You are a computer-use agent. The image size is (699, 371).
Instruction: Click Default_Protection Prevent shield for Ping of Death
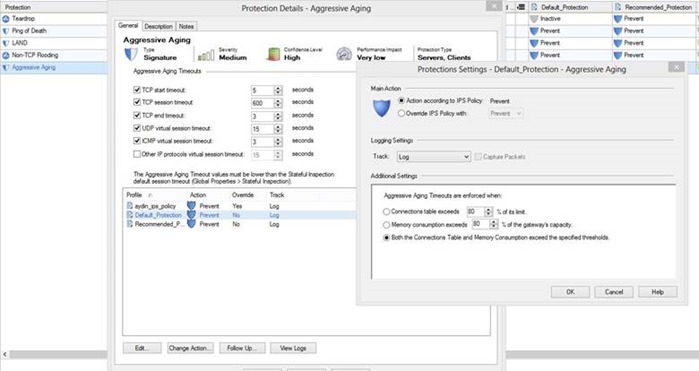click(x=534, y=31)
